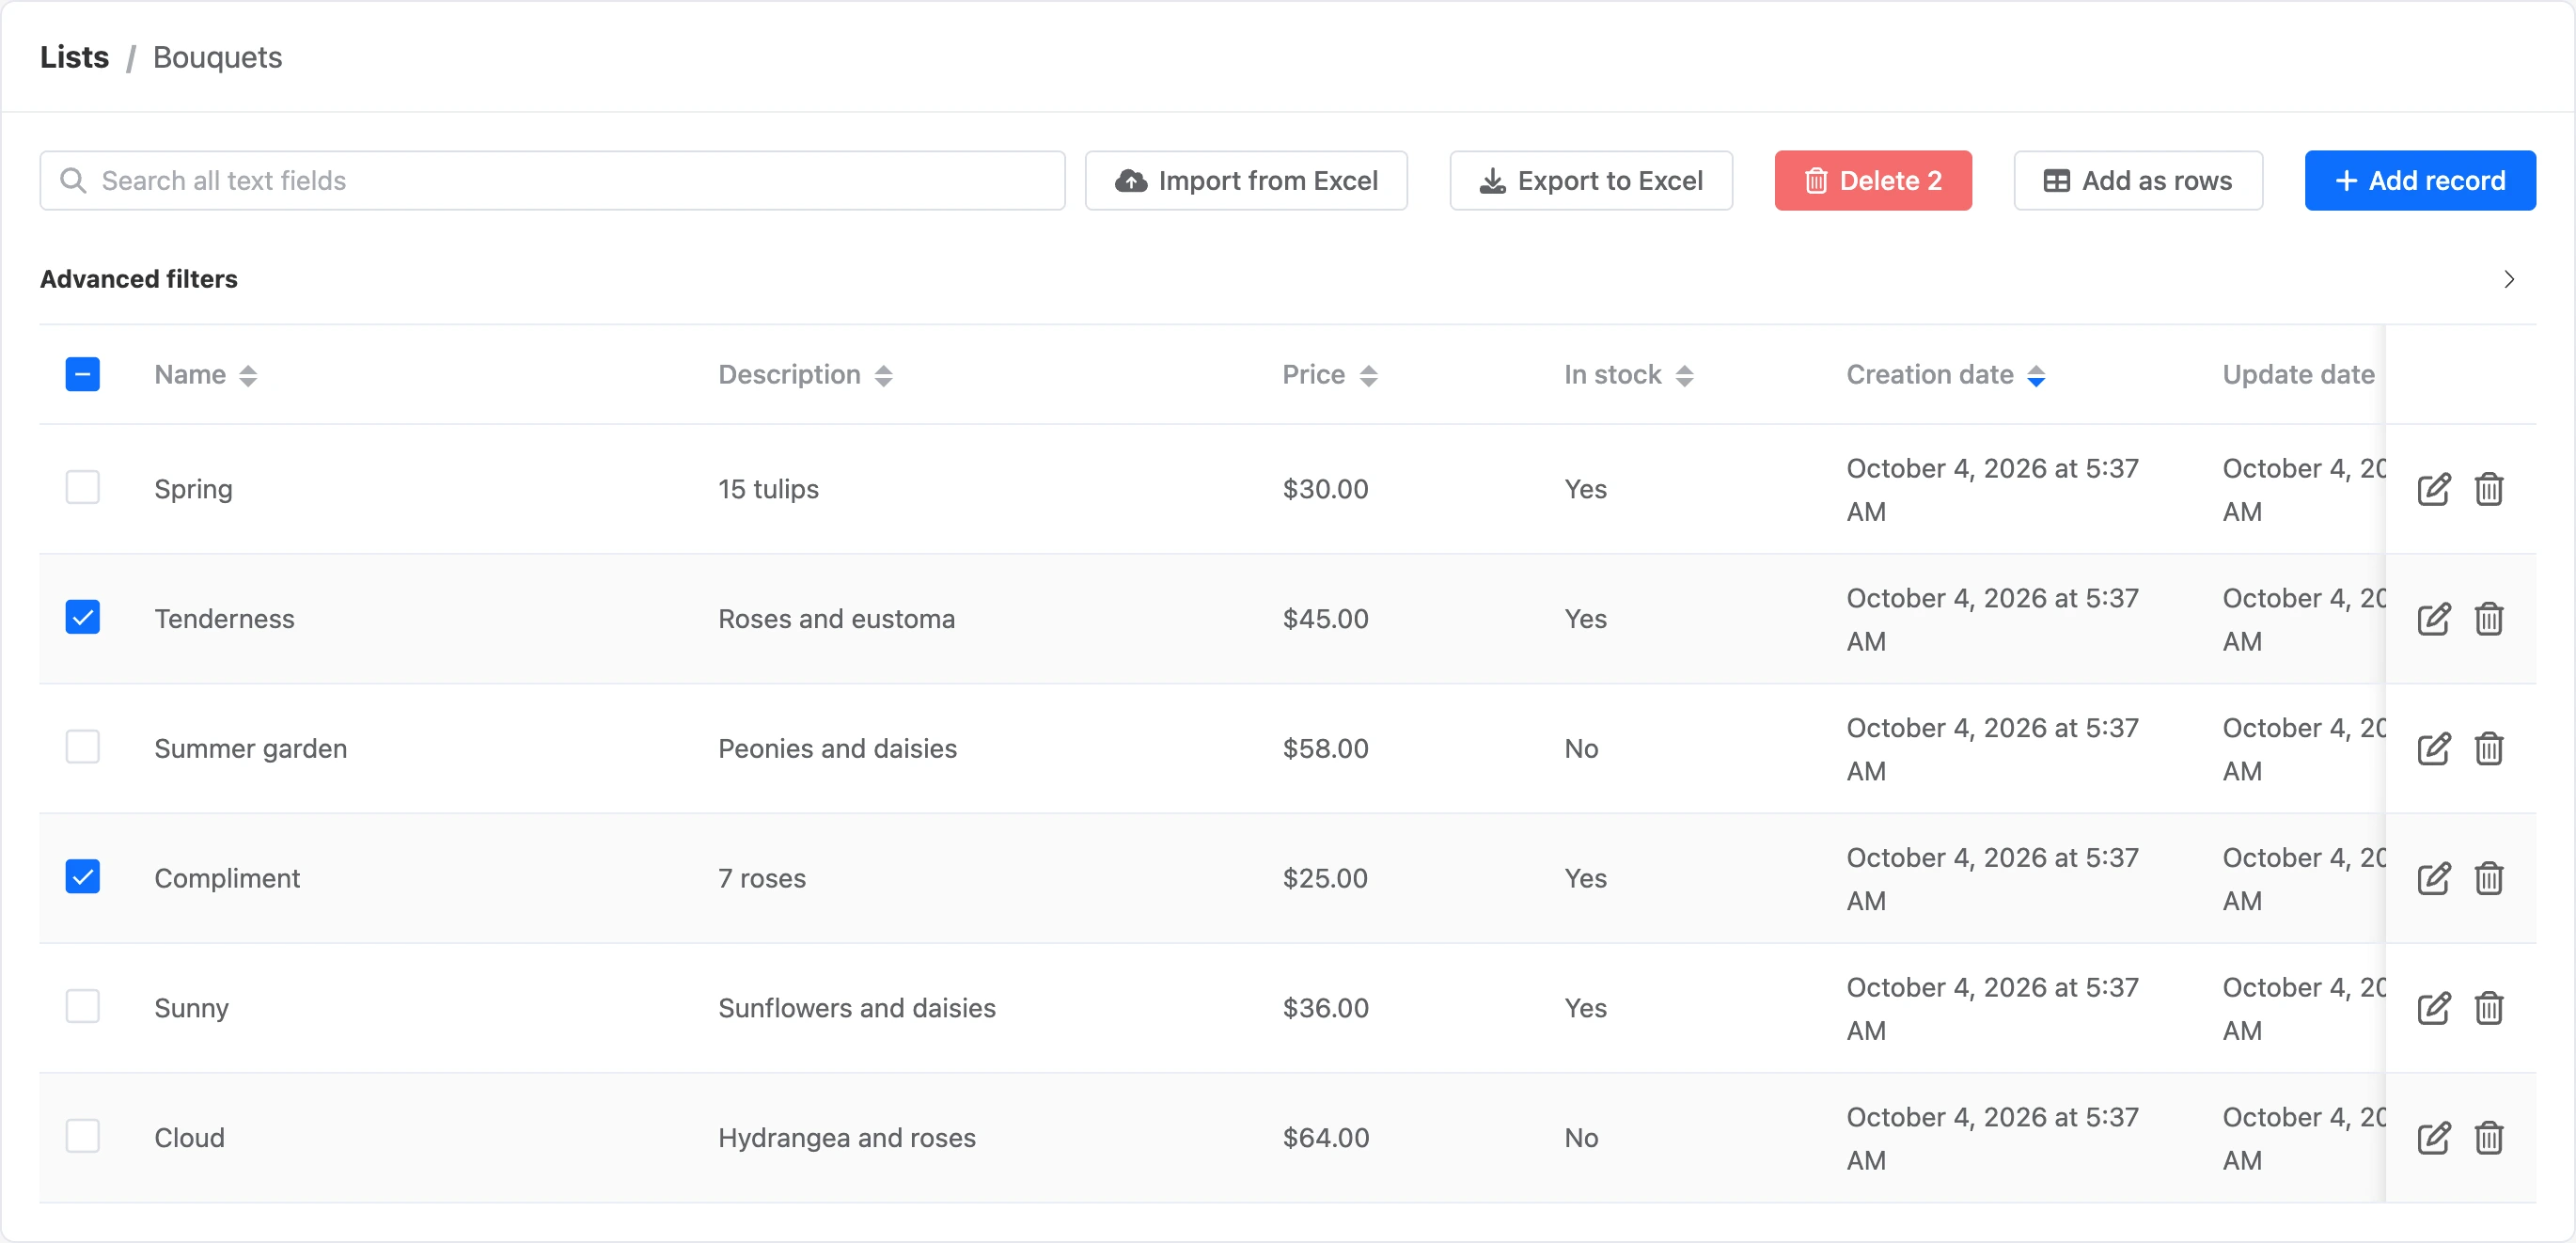Image resolution: width=2576 pixels, height=1243 pixels.
Task: Edit the Compliment record
Action: click(2433, 878)
